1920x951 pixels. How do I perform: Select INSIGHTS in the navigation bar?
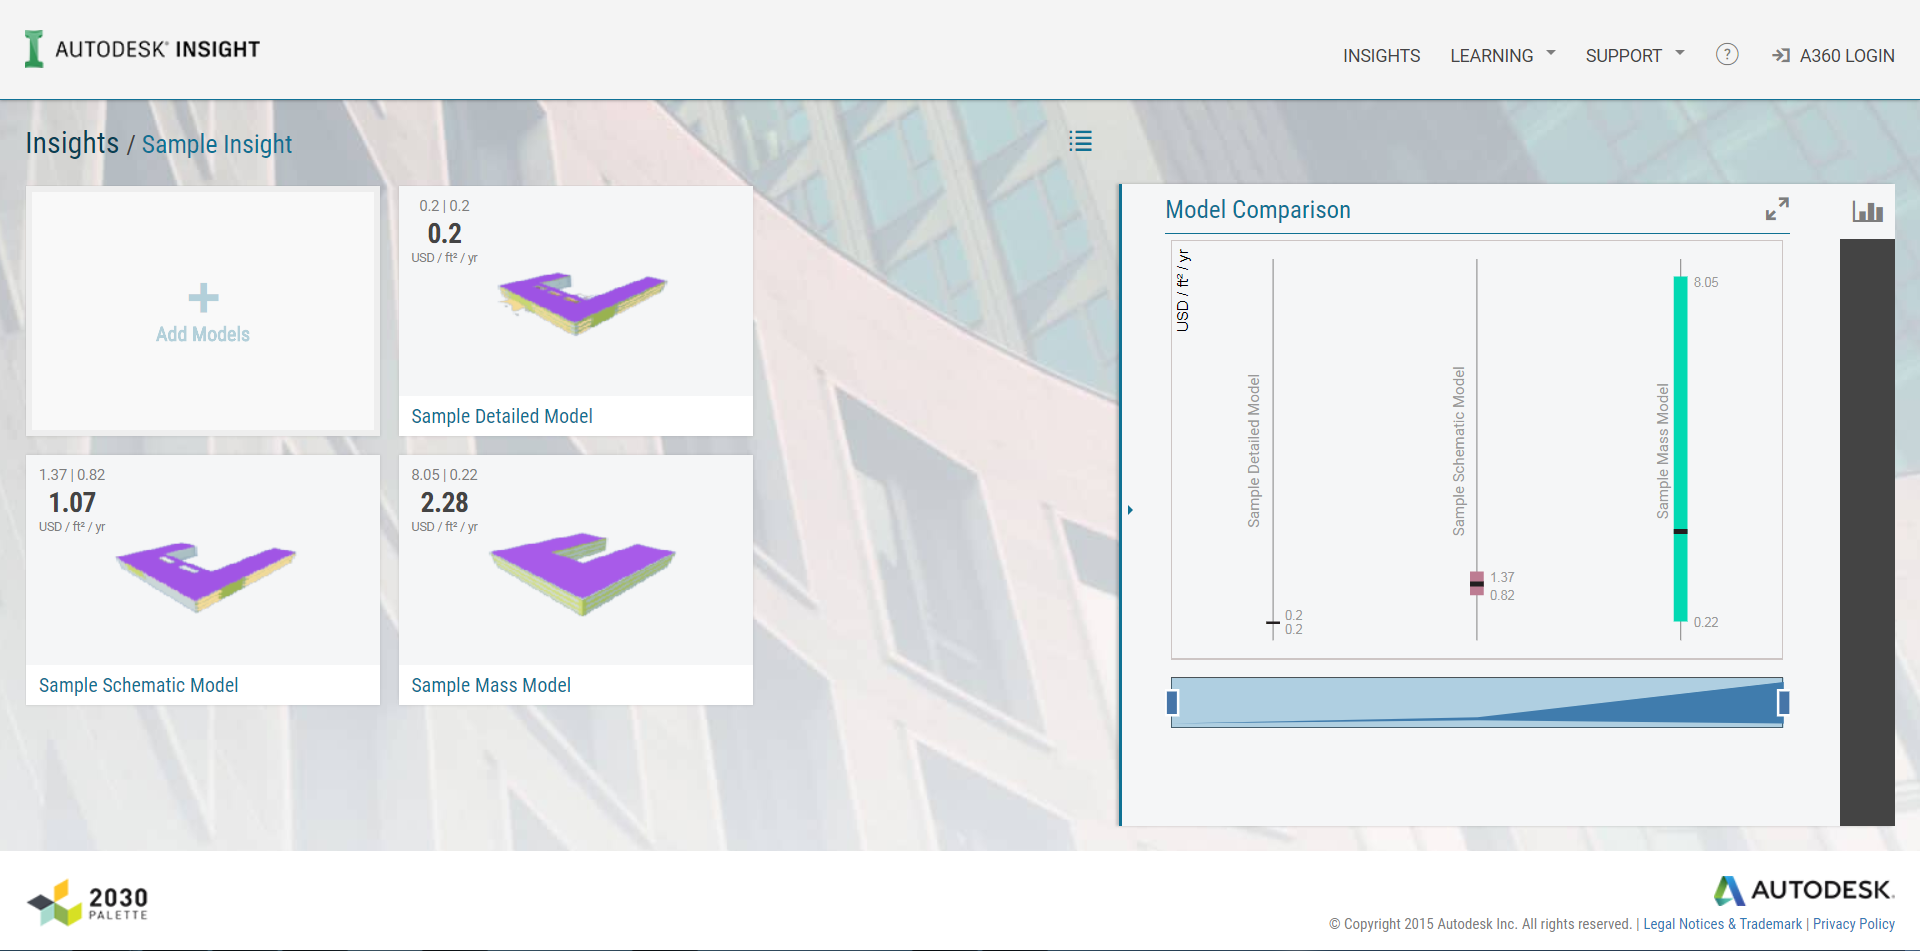(x=1381, y=56)
